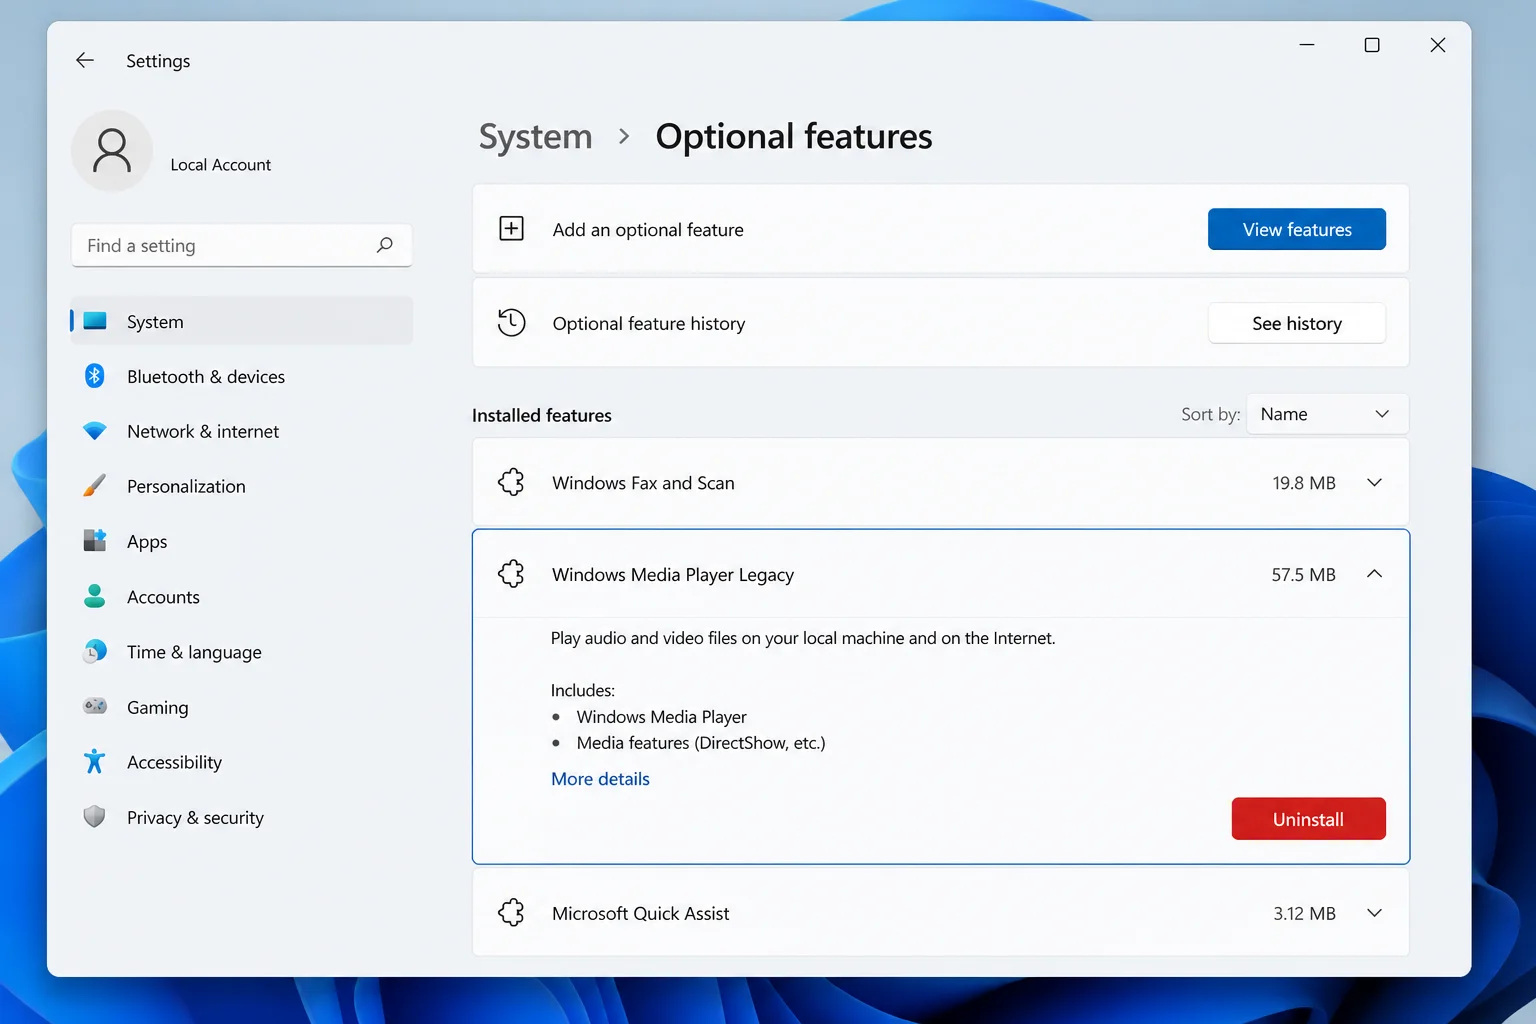Open Network & internet settings
1536x1024 pixels.
(241, 431)
